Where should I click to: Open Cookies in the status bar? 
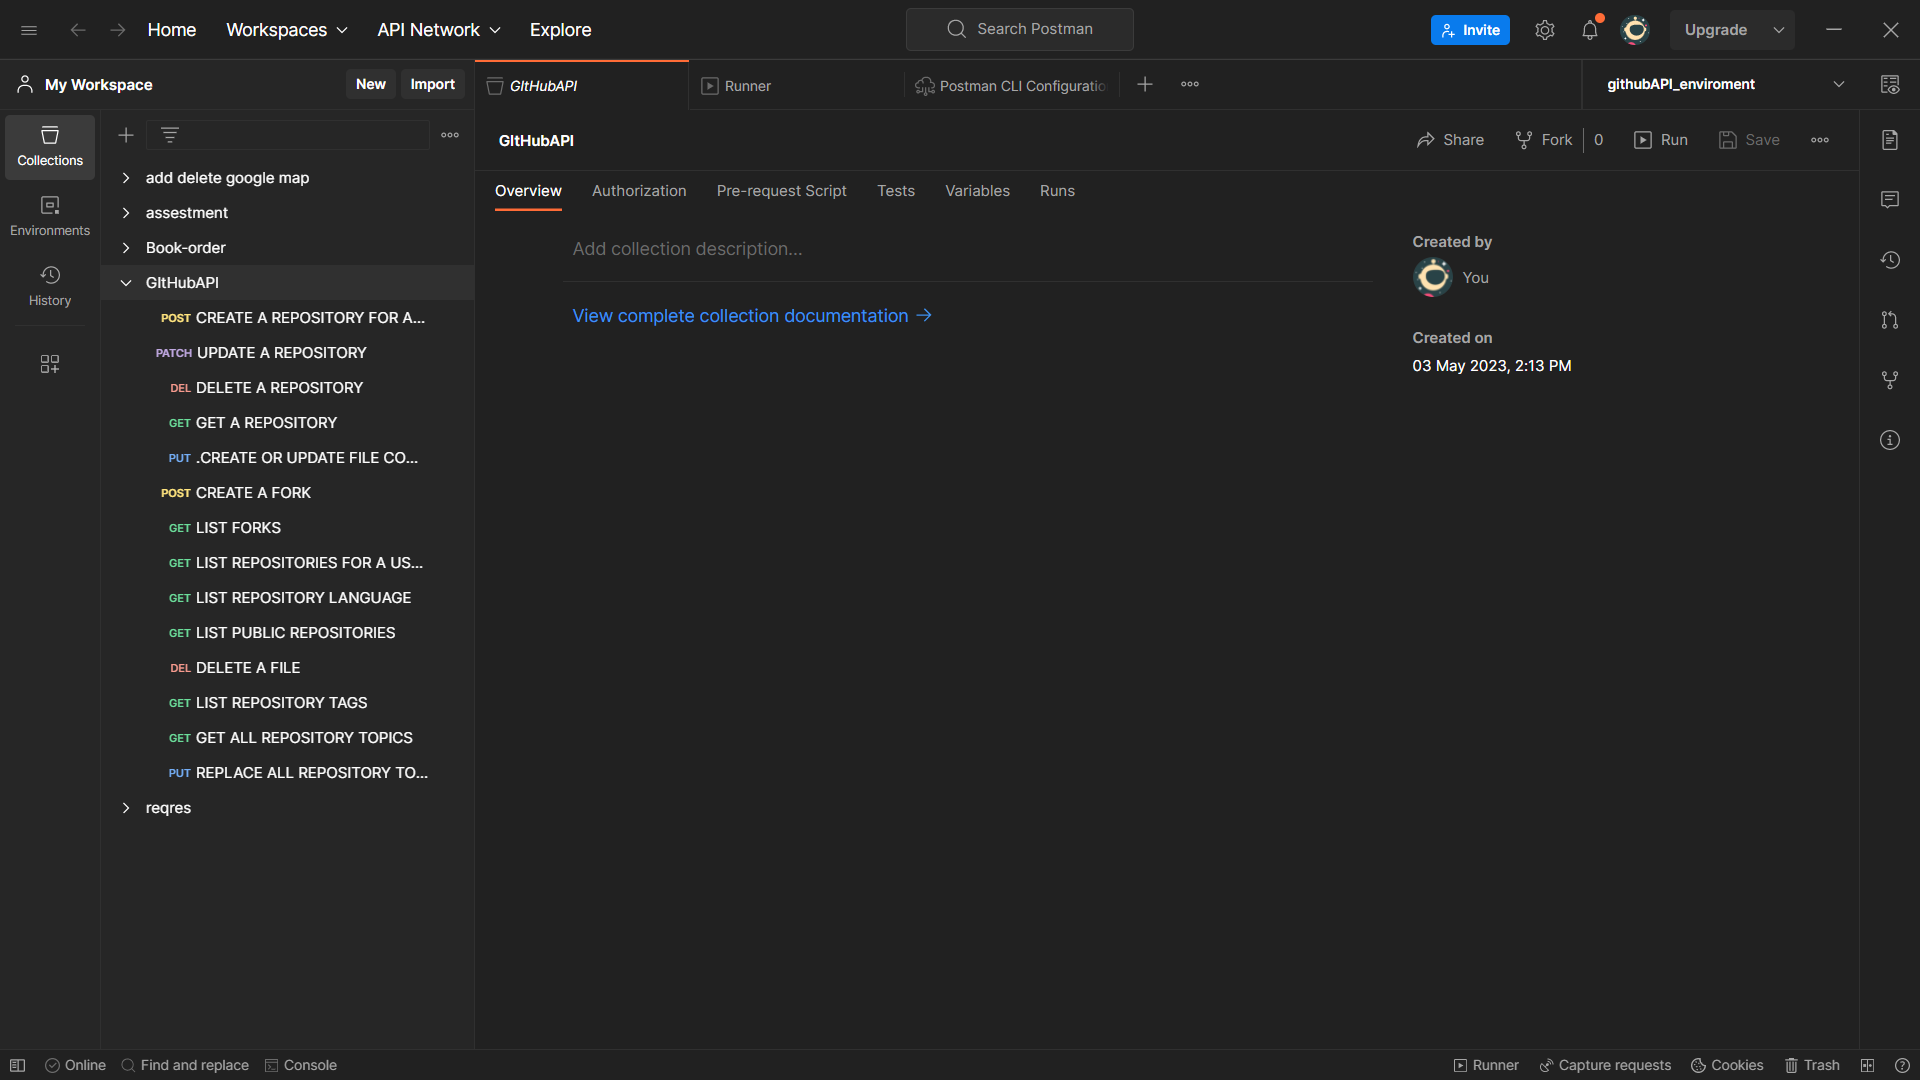pos(1727,1065)
